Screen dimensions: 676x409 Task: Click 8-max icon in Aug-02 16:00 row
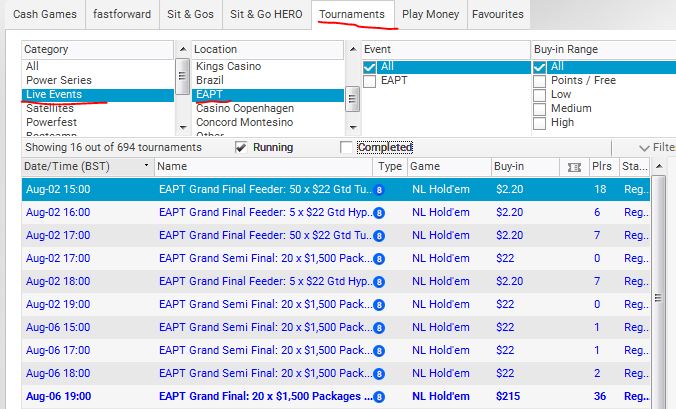point(379,213)
